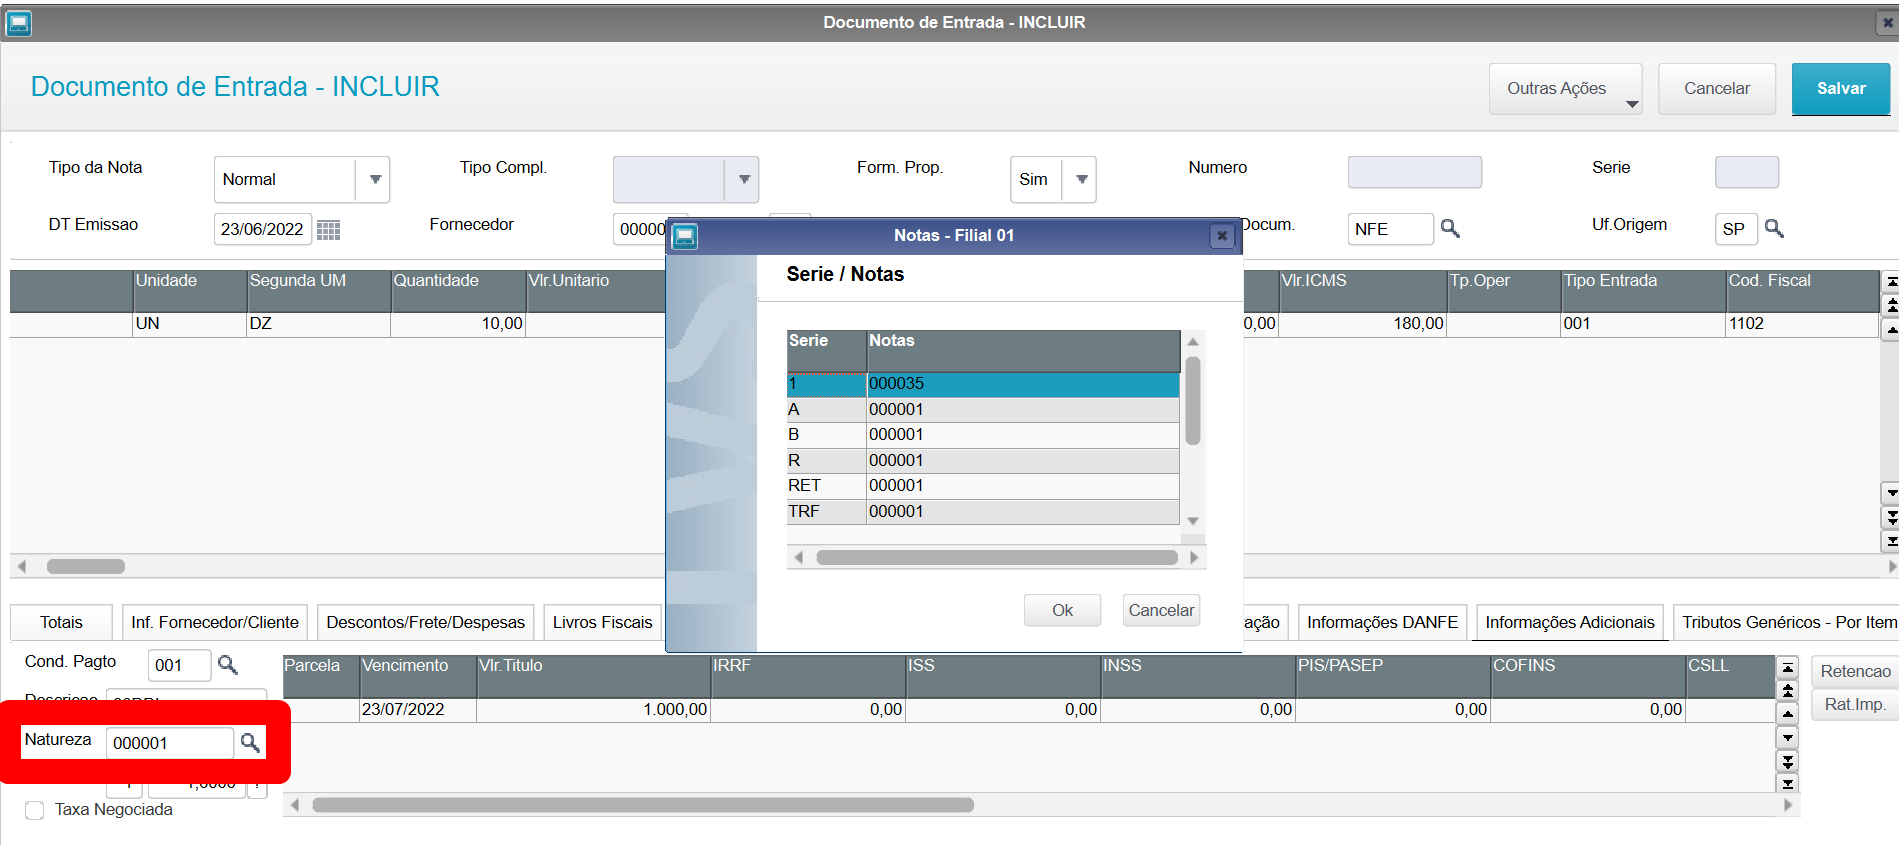This screenshot has height=845, width=1899.
Task: Click Cancelar in the main header
Action: 1717,89
